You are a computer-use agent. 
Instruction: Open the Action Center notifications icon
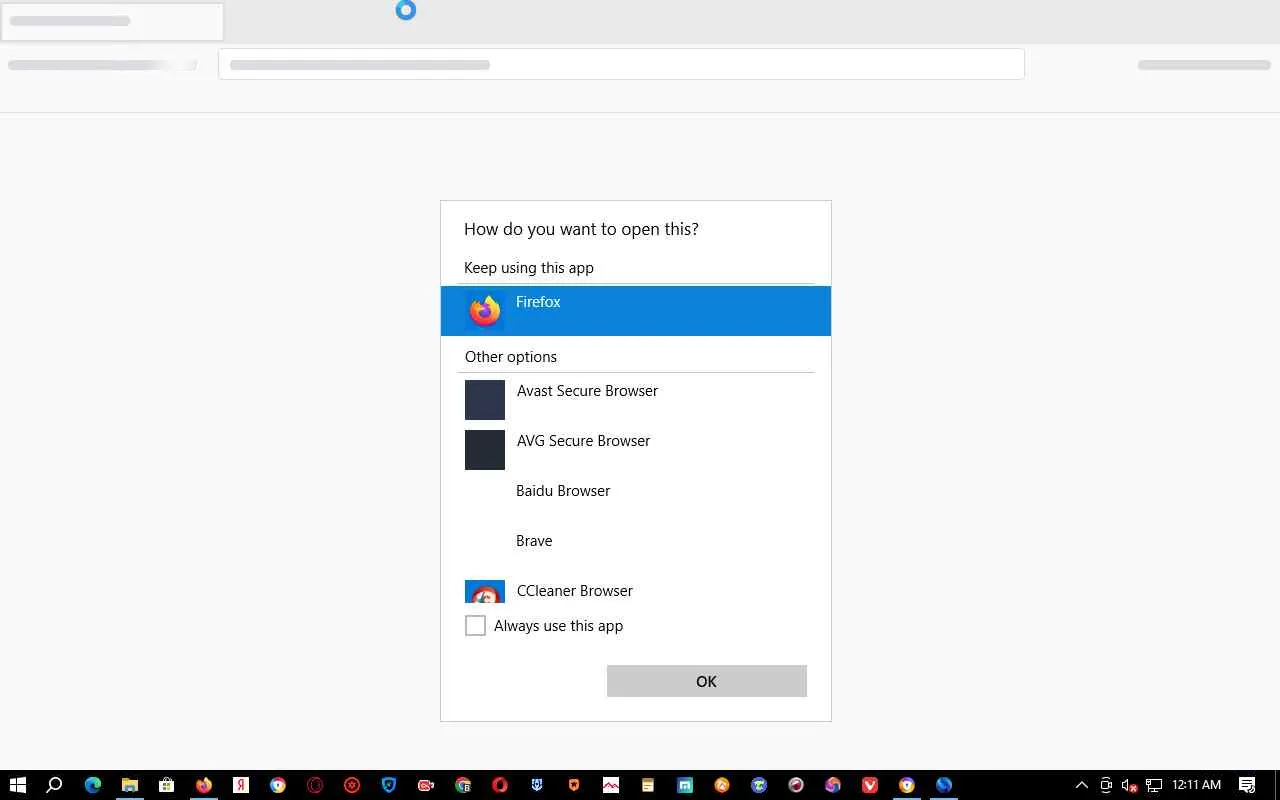(1247, 785)
